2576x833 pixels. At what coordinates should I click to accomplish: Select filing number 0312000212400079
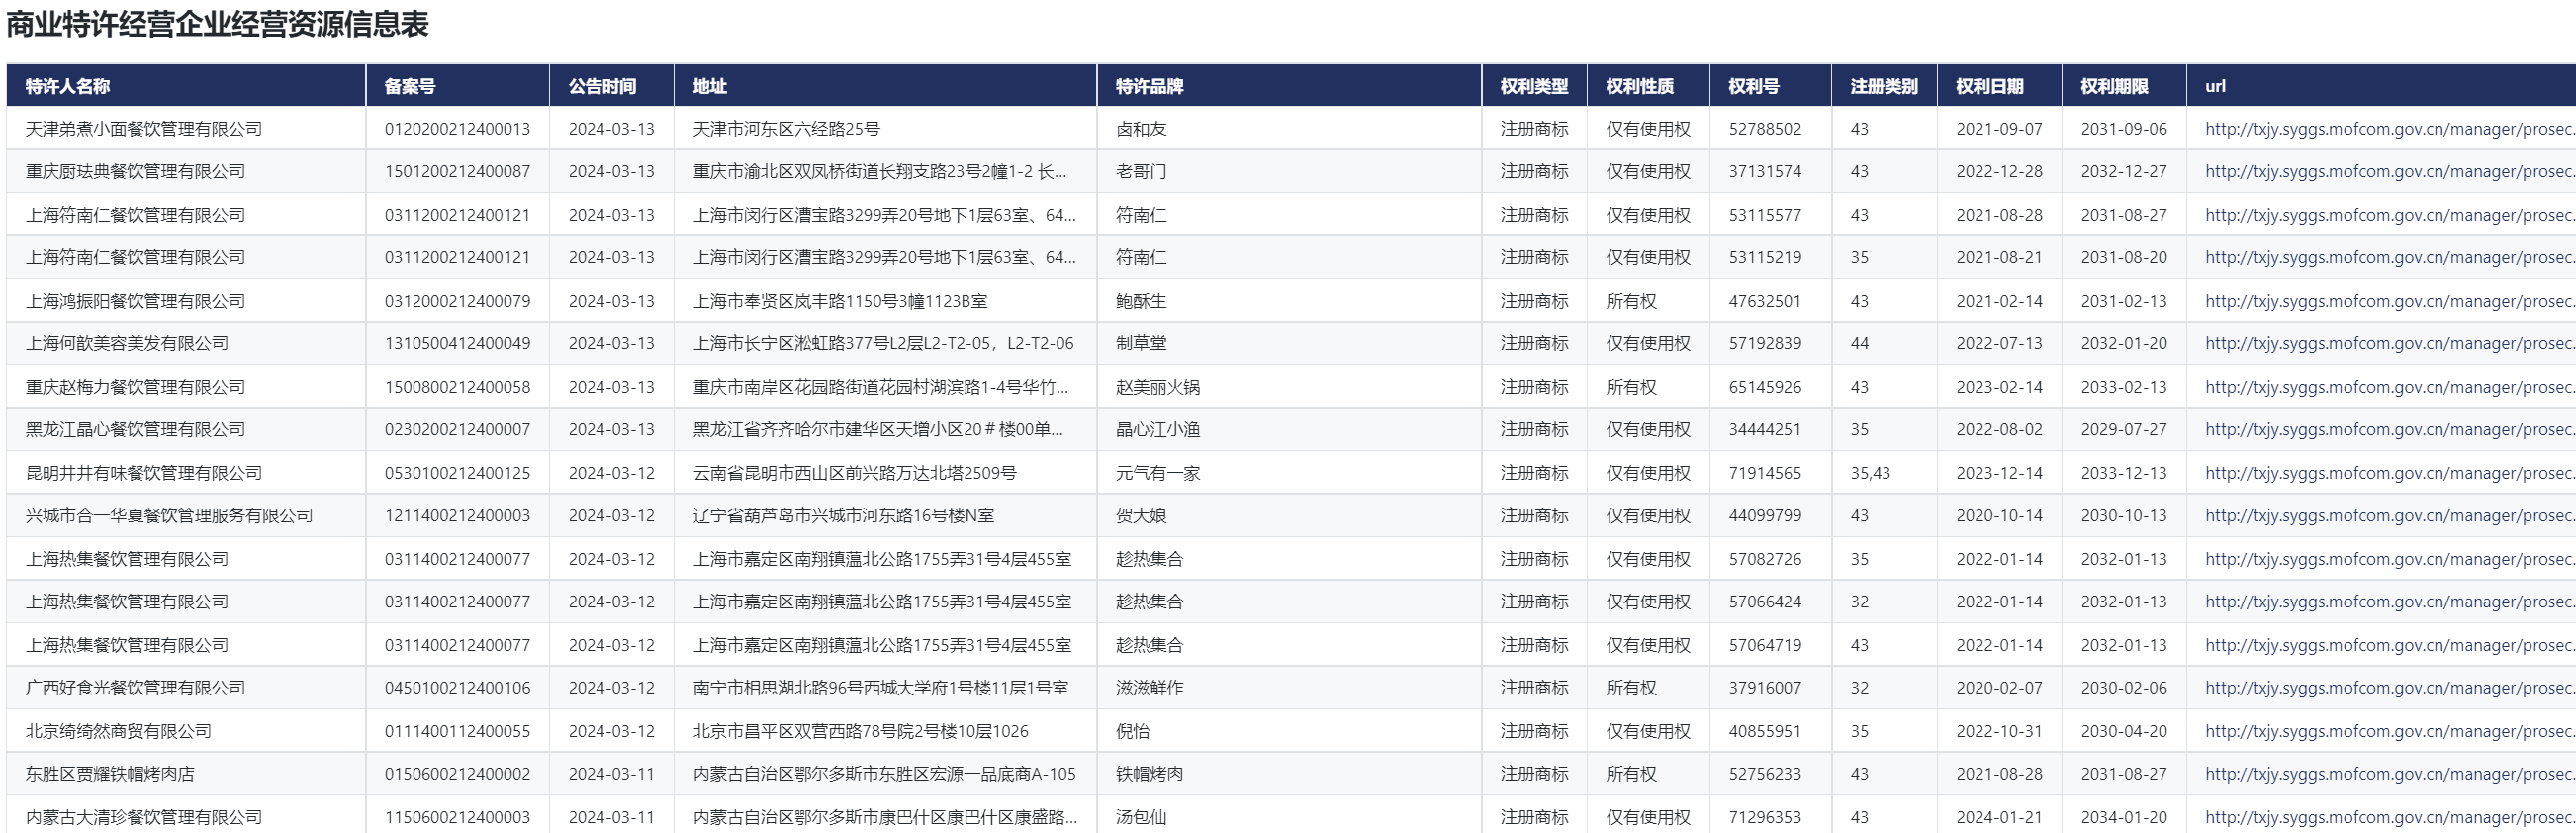(x=457, y=301)
